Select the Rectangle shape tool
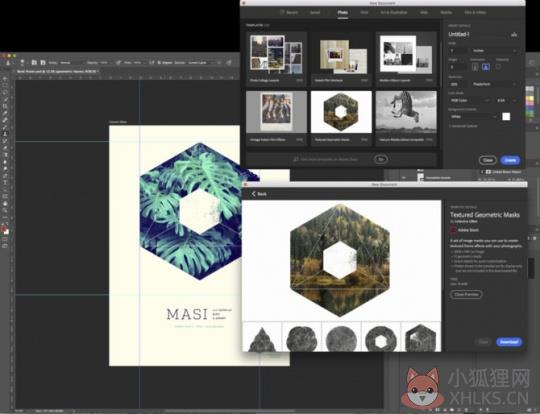The height and width of the screenshot is (414, 540). tap(5, 197)
